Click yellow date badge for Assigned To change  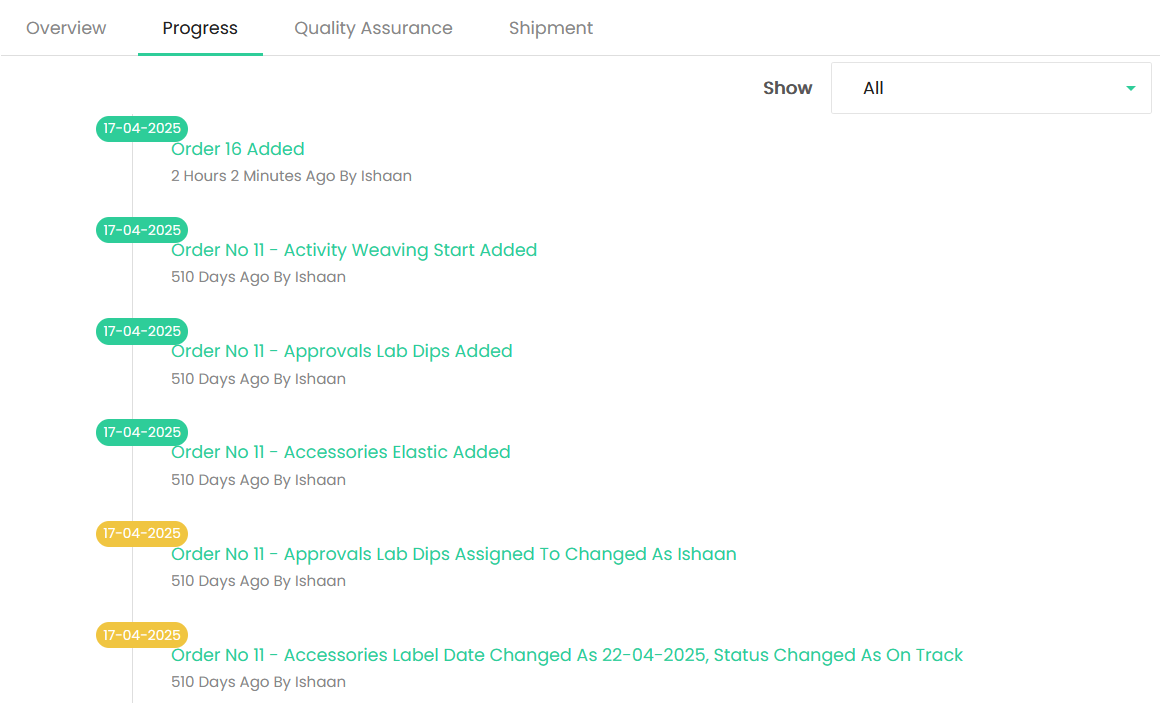coord(142,534)
